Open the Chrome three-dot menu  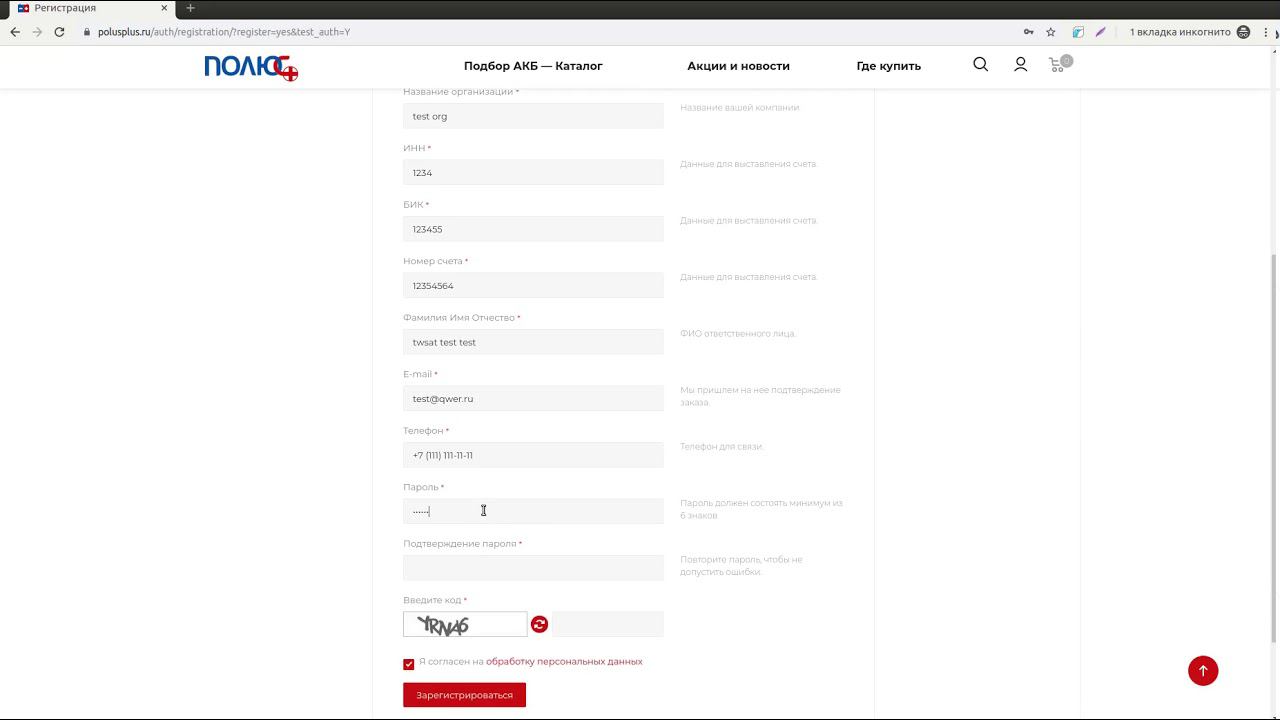[1266, 32]
